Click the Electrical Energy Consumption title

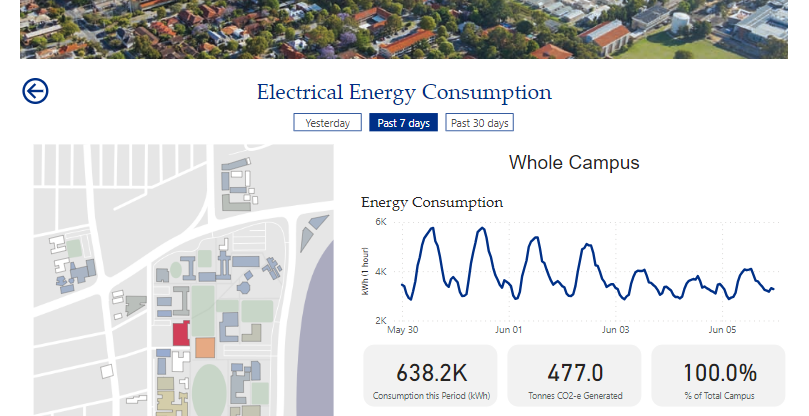(404, 92)
